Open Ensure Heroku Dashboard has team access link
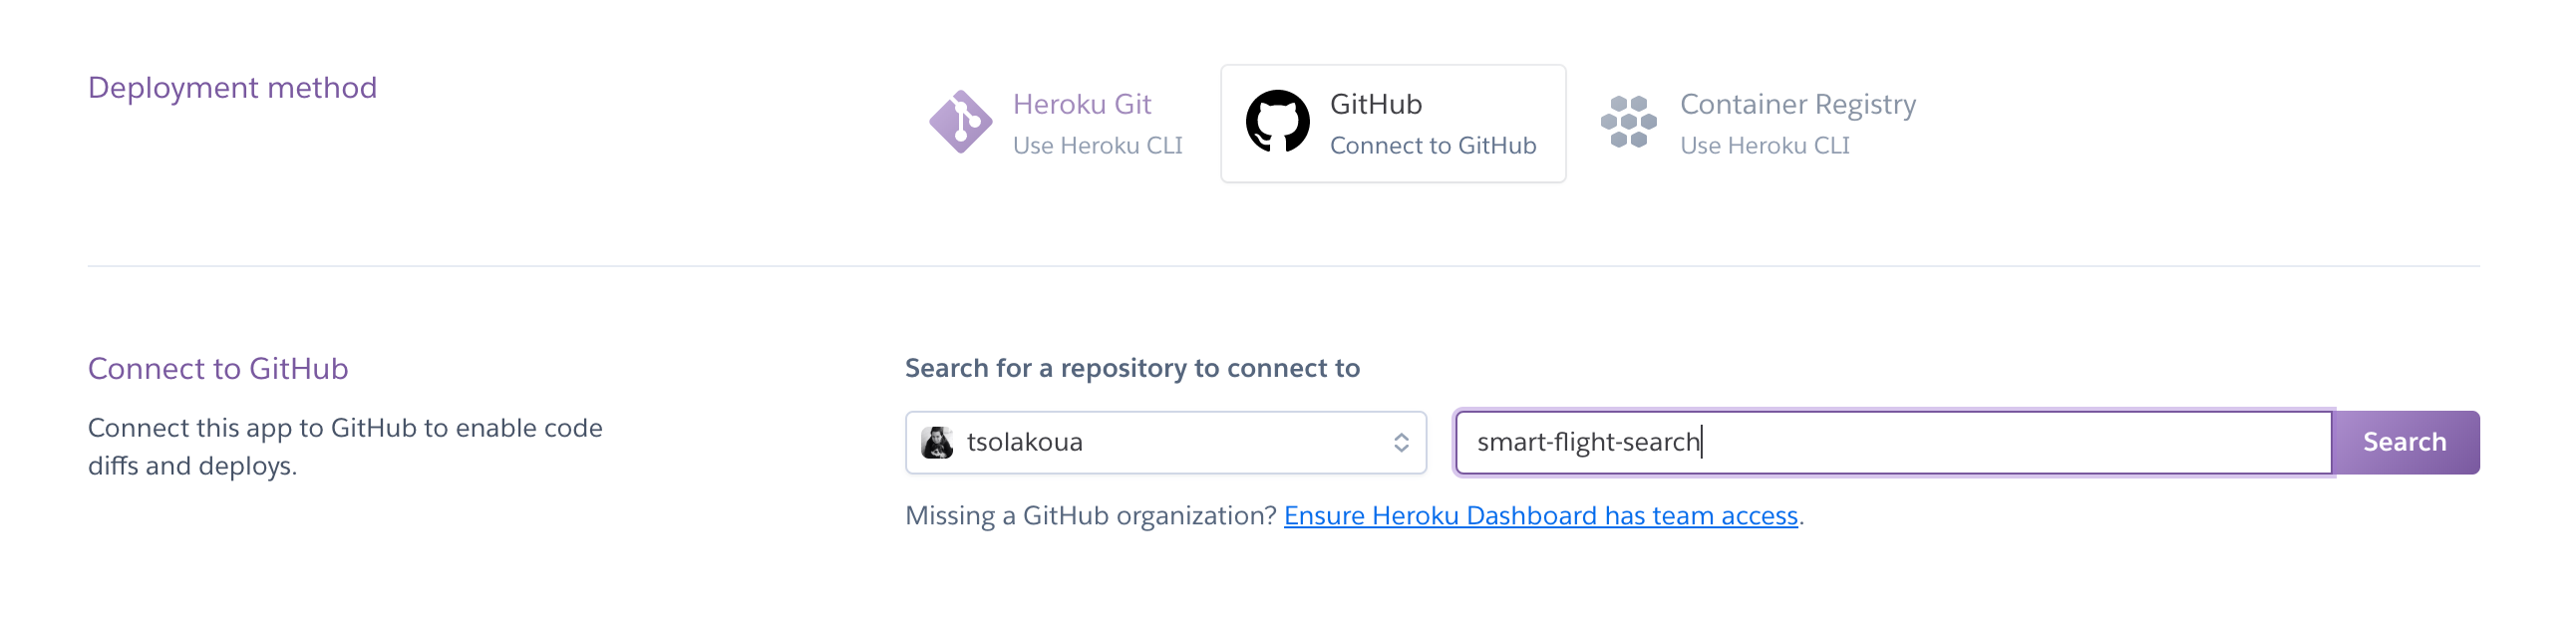The width and height of the screenshot is (2576, 640). pyautogui.click(x=1540, y=516)
